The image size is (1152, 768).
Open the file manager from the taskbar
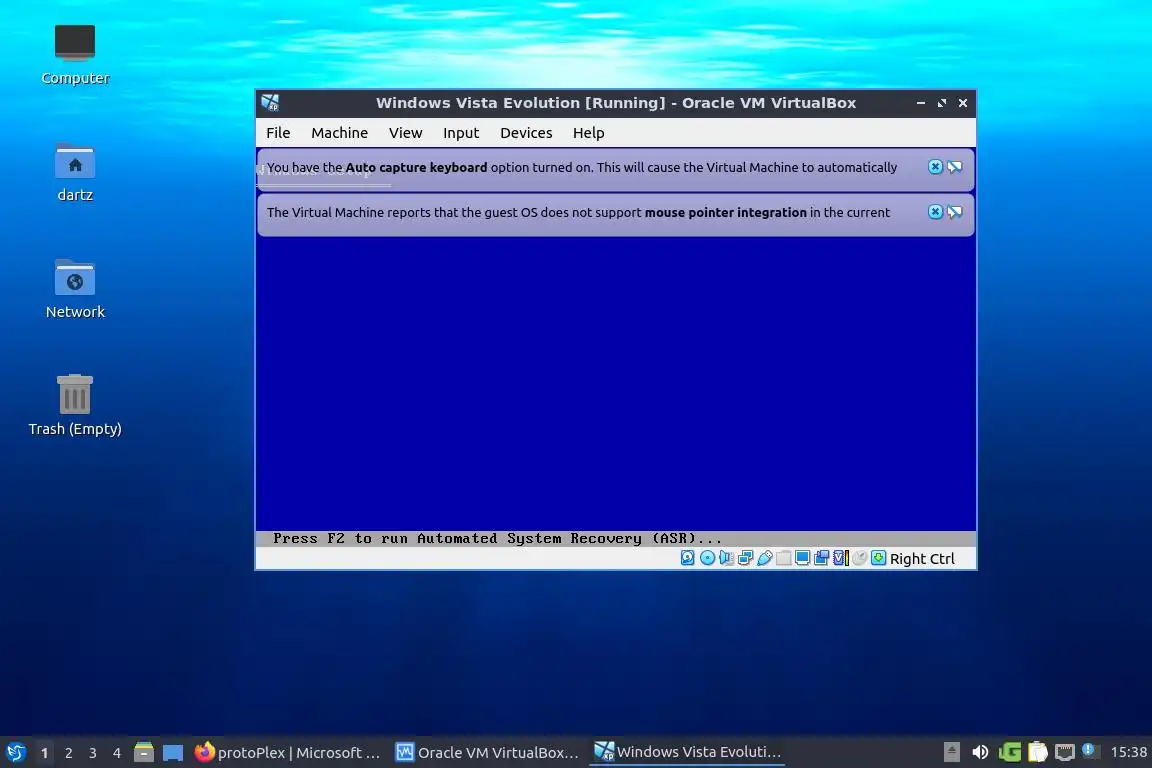[144, 752]
